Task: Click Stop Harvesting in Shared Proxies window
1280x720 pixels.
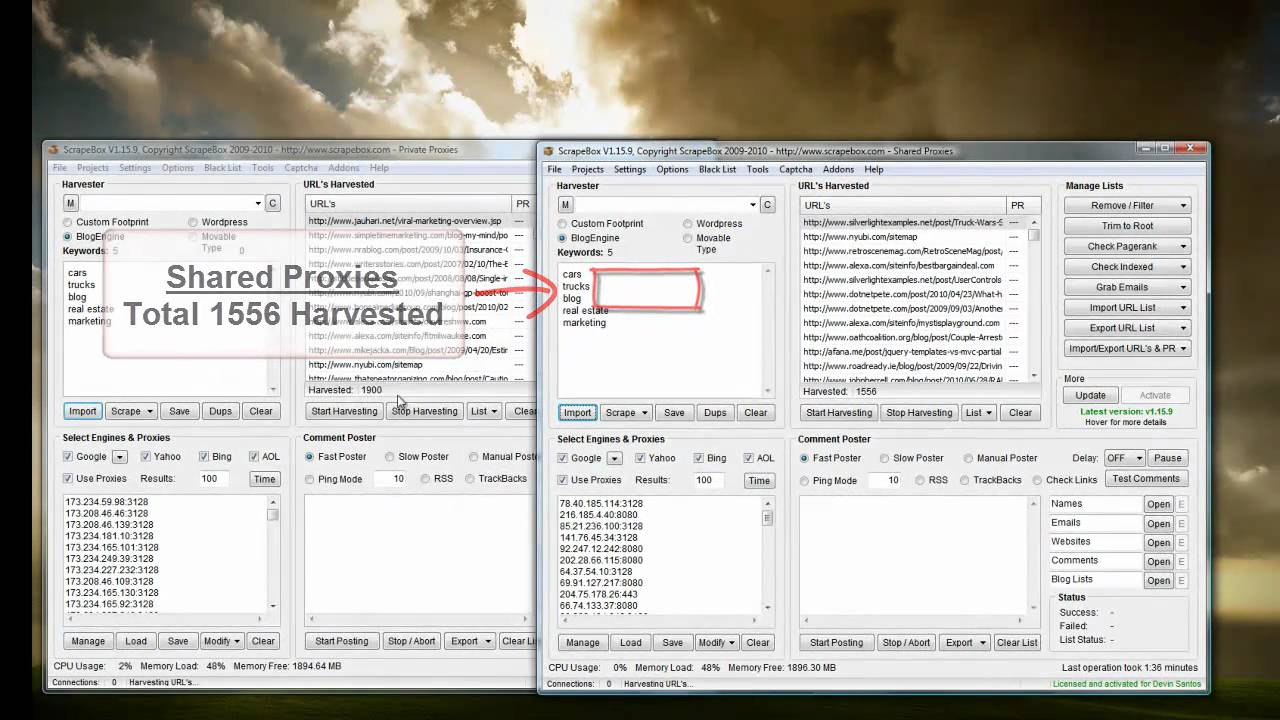Action: (919, 412)
